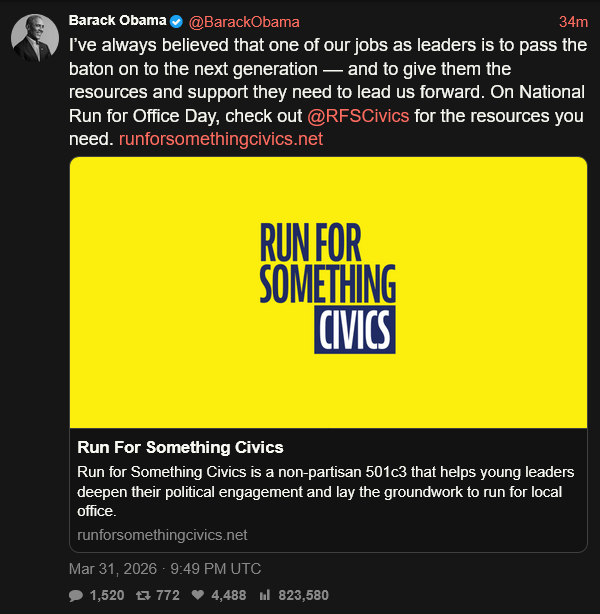Viewport: 600px width, 614px height.
Task: Click the reply speech bubble icon
Action: coord(76,595)
